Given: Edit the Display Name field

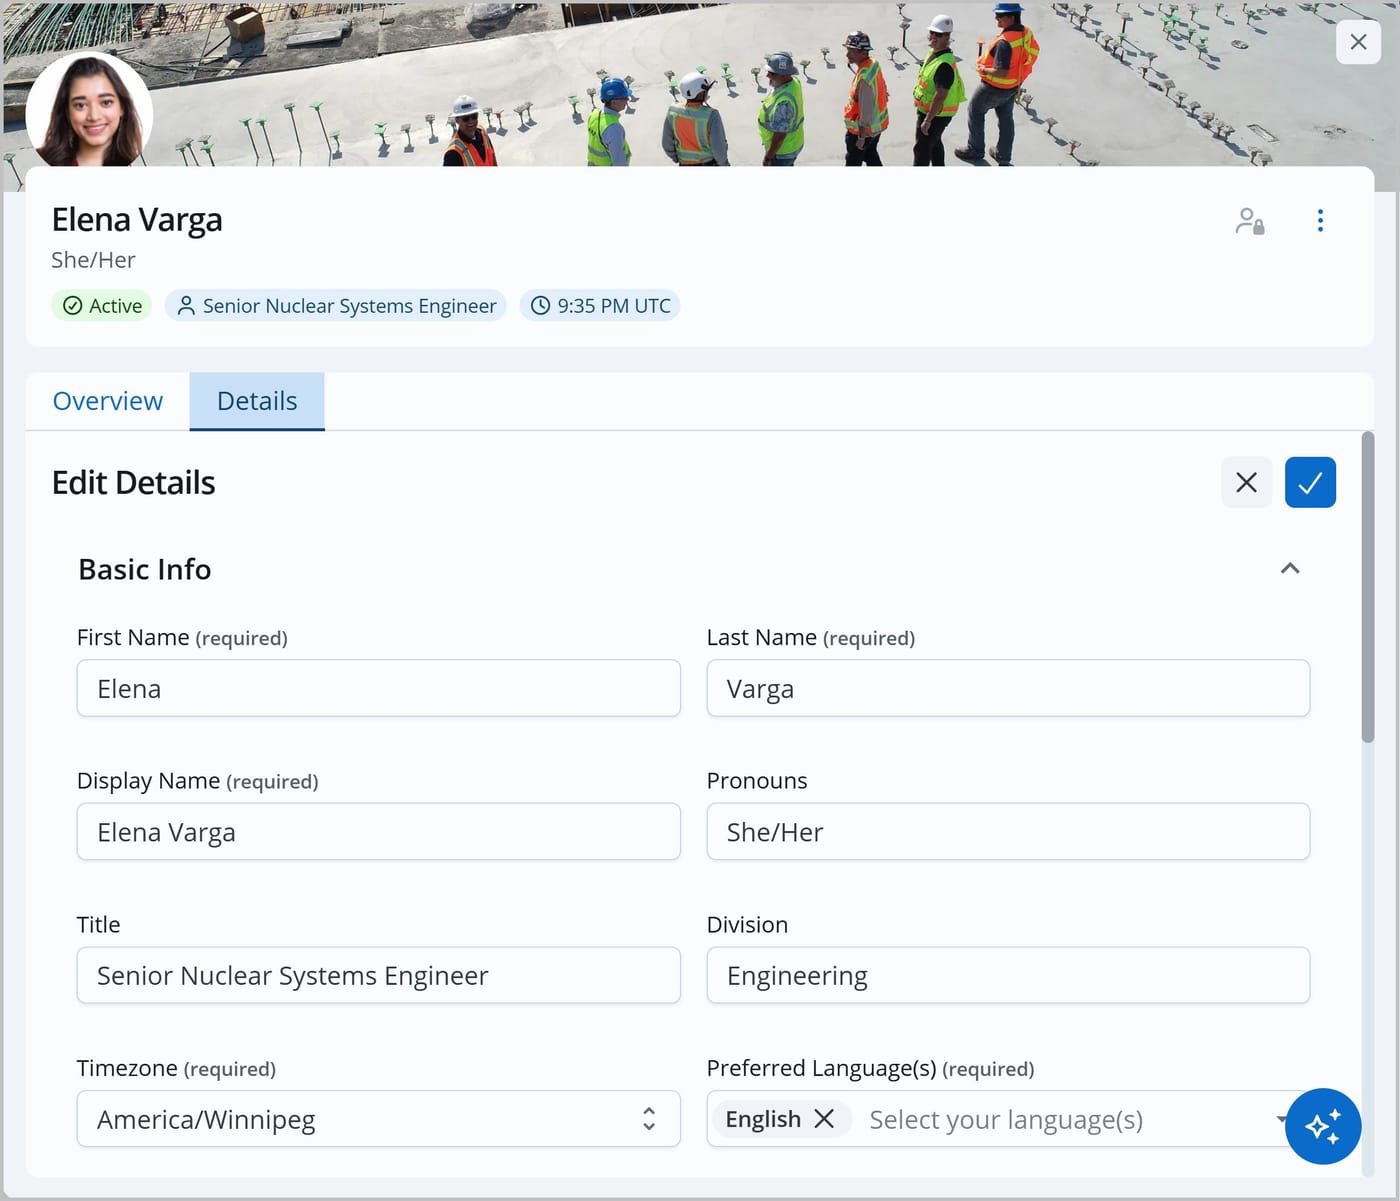Looking at the screenshot, I should pyautogui.click(x=379, y=832).
